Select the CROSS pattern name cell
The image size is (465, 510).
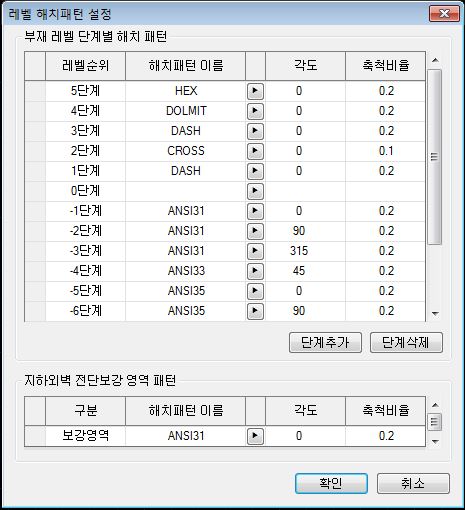tap(185, 151)
